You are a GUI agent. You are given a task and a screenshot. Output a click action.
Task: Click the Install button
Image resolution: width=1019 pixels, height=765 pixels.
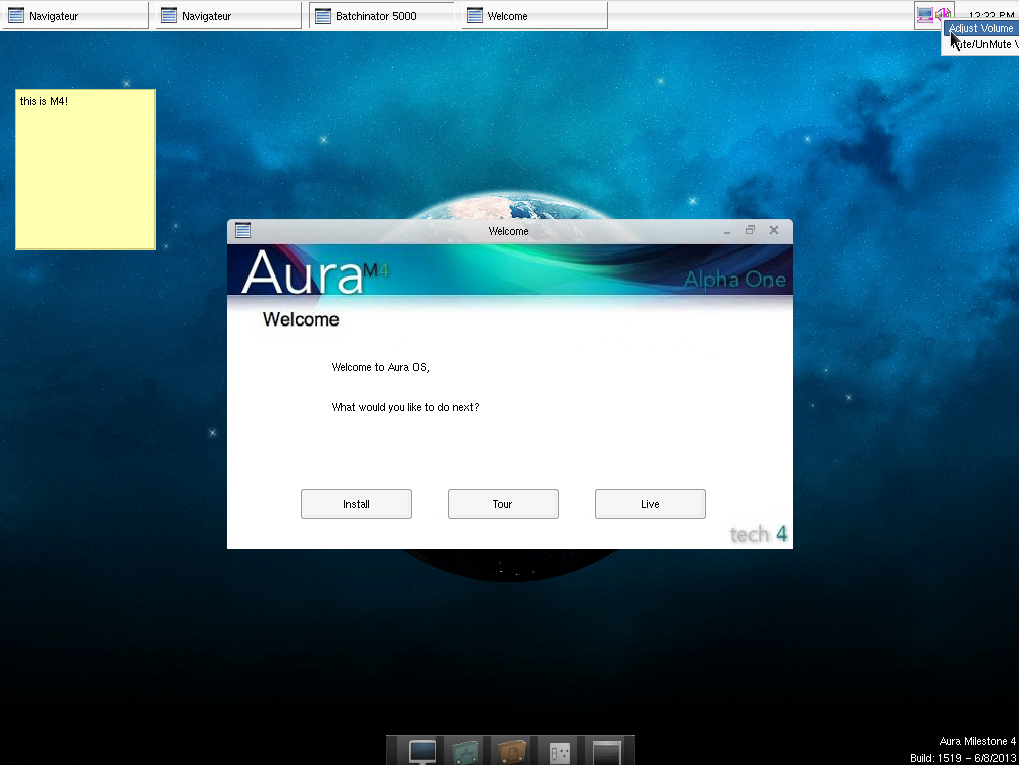click(x=356, y=503)
